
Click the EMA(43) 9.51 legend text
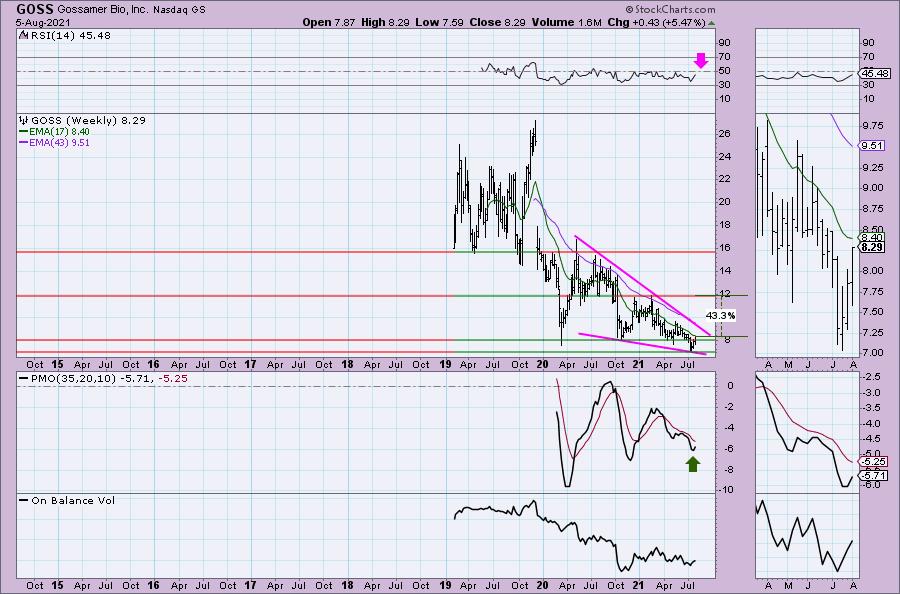coord(60,142)
